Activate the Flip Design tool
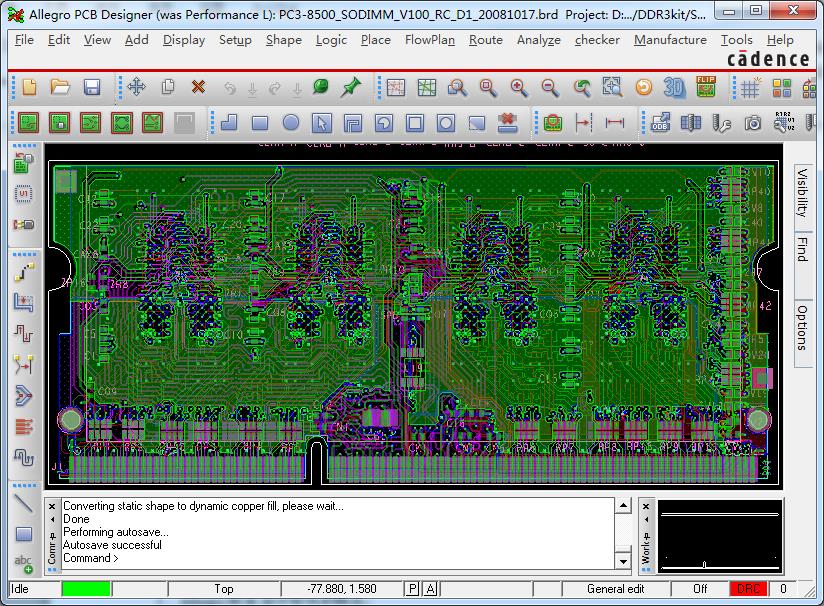This screenshot has width=824, height=606. coord(705,88)
